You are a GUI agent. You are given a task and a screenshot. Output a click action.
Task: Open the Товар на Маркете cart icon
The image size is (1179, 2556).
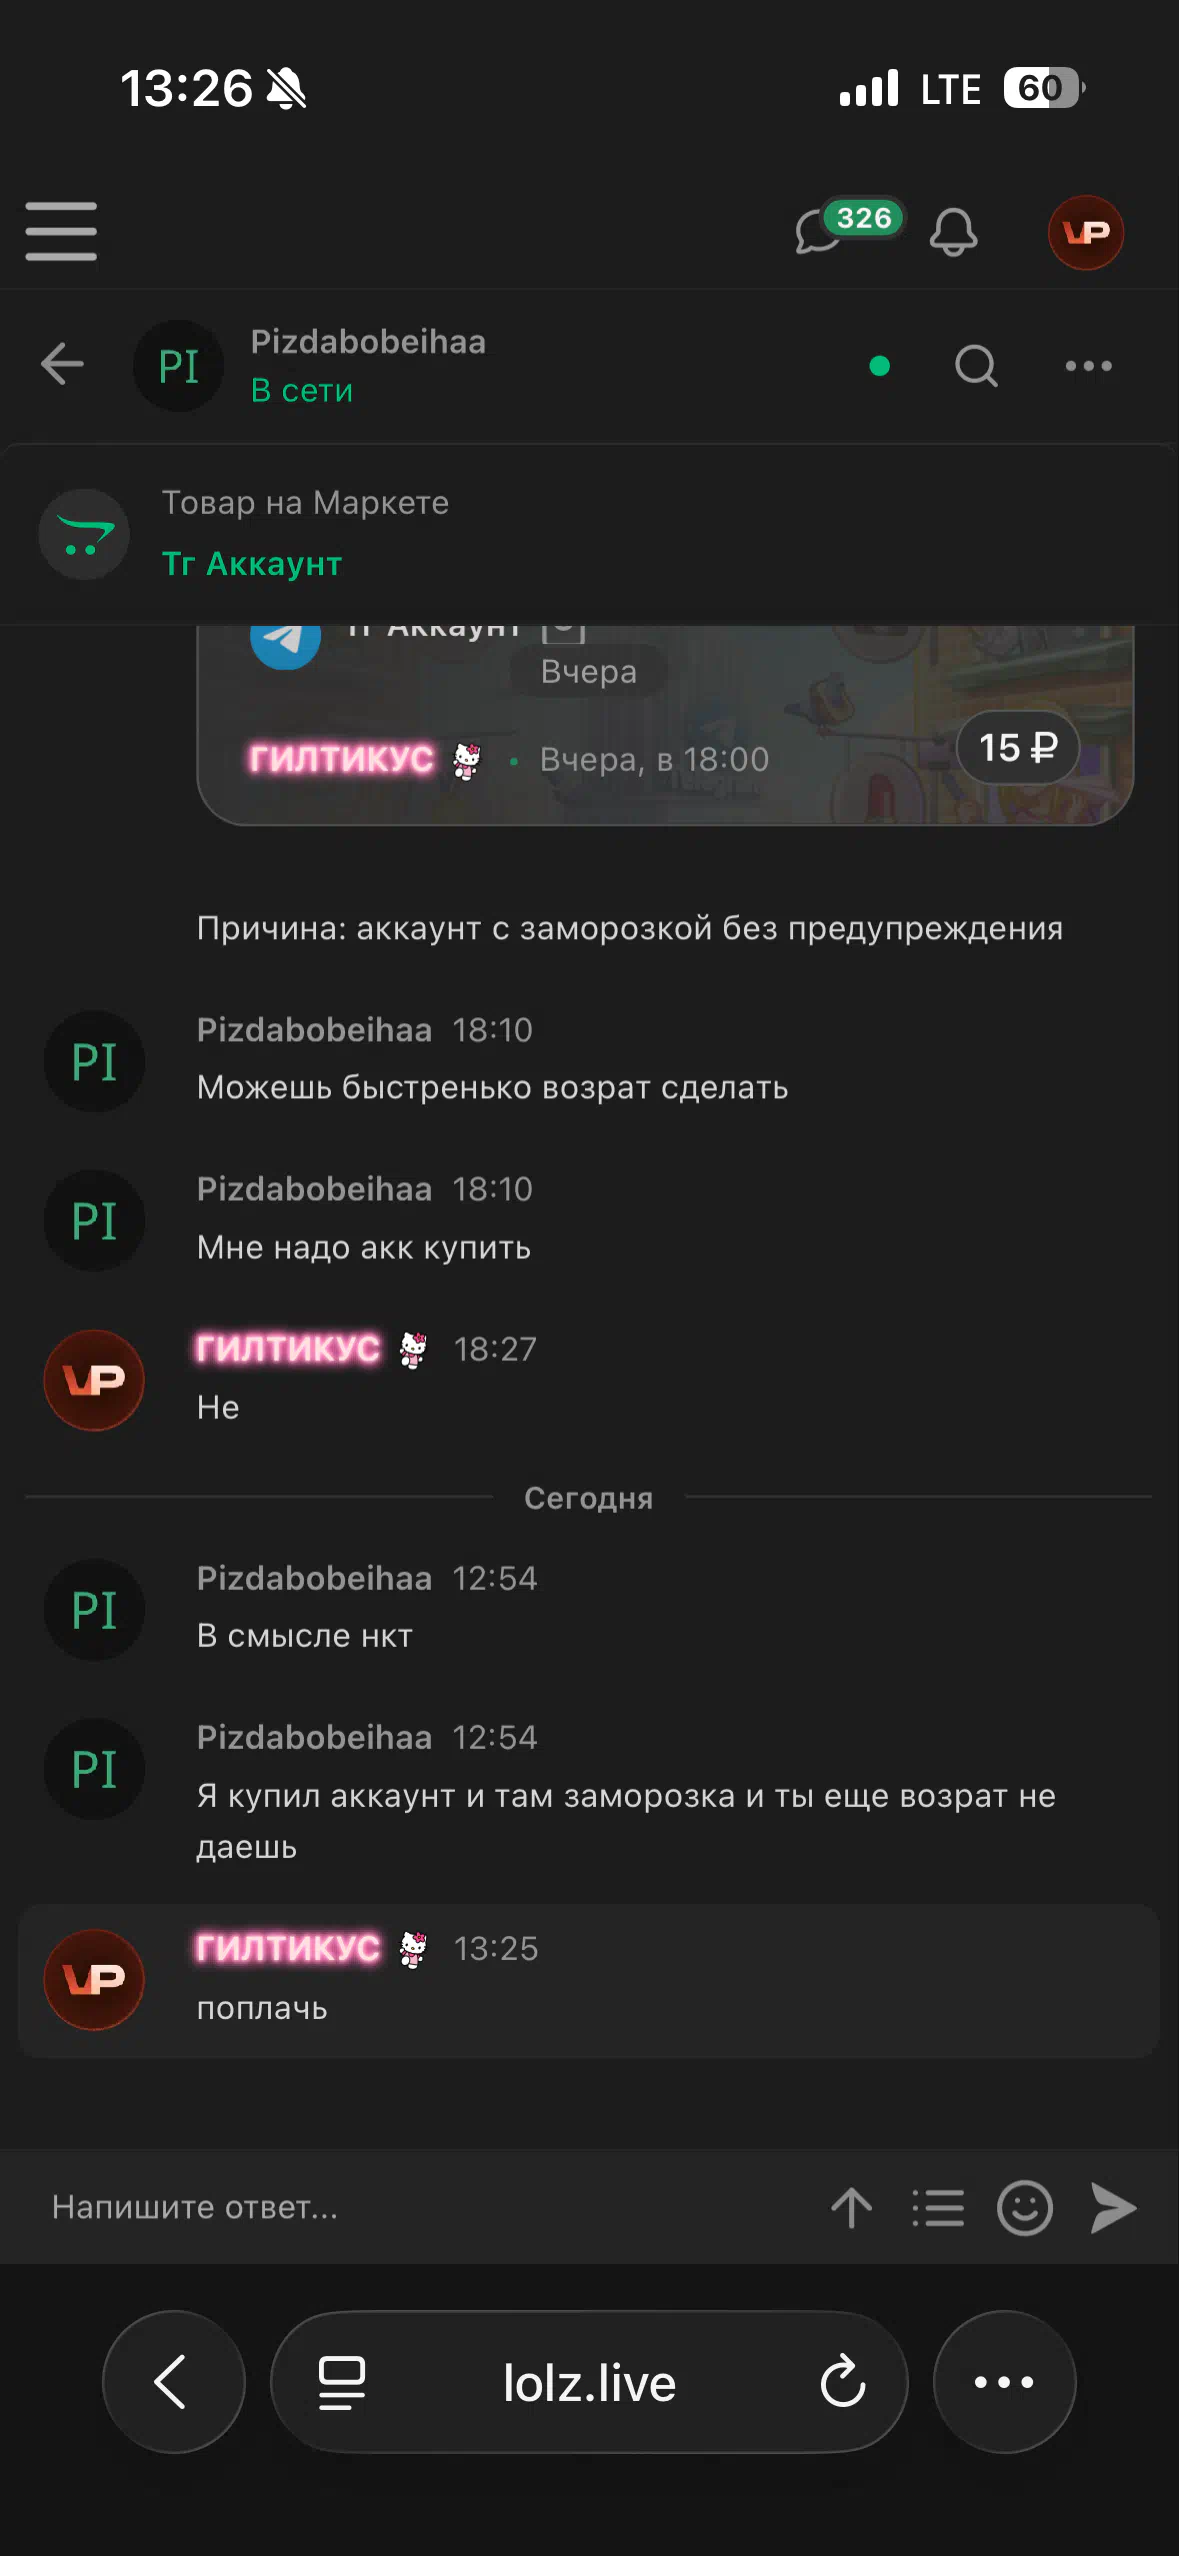point(84,534)
